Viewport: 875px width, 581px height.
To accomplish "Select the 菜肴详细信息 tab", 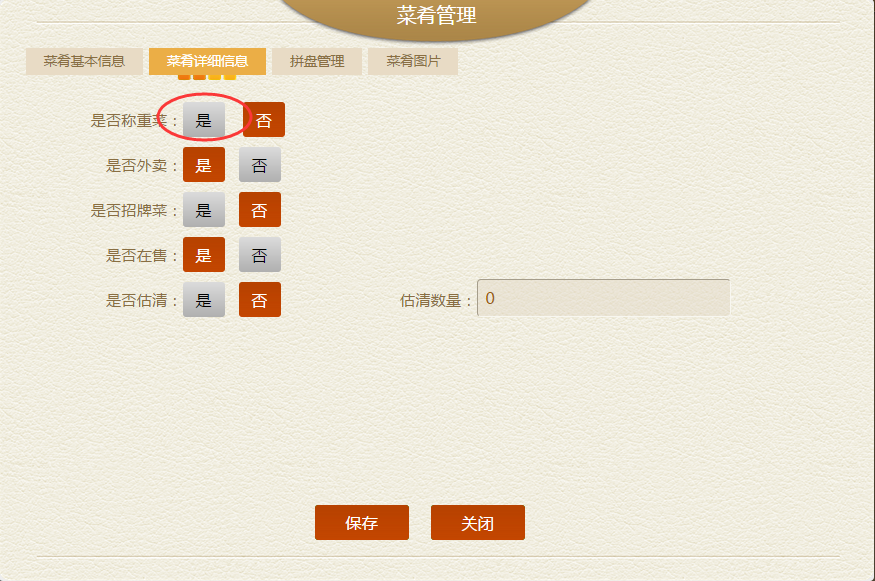I will [x=207, y=61].
